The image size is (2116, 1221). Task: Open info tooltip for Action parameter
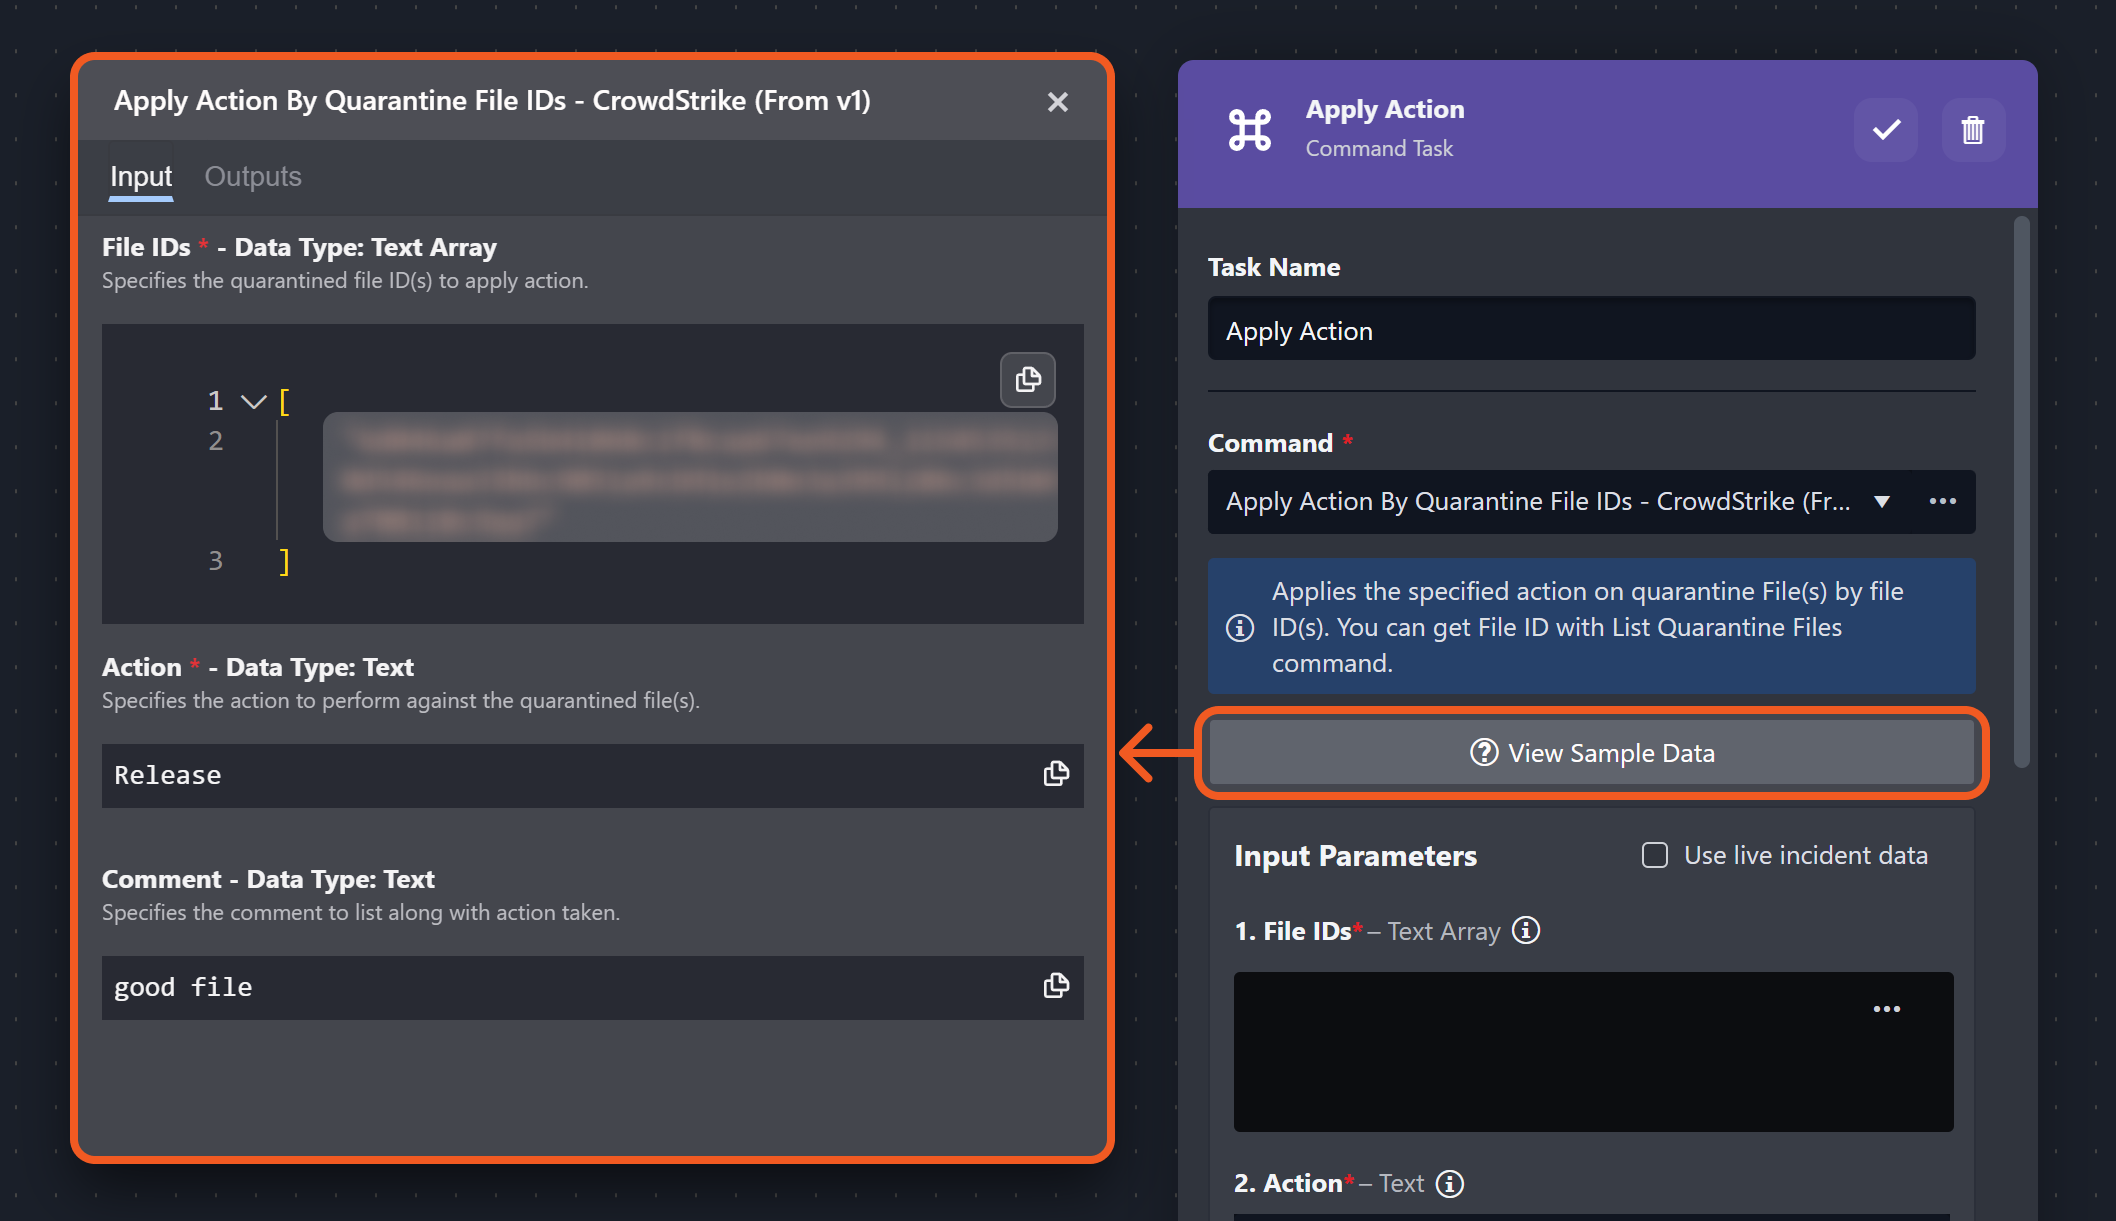1450,1184
